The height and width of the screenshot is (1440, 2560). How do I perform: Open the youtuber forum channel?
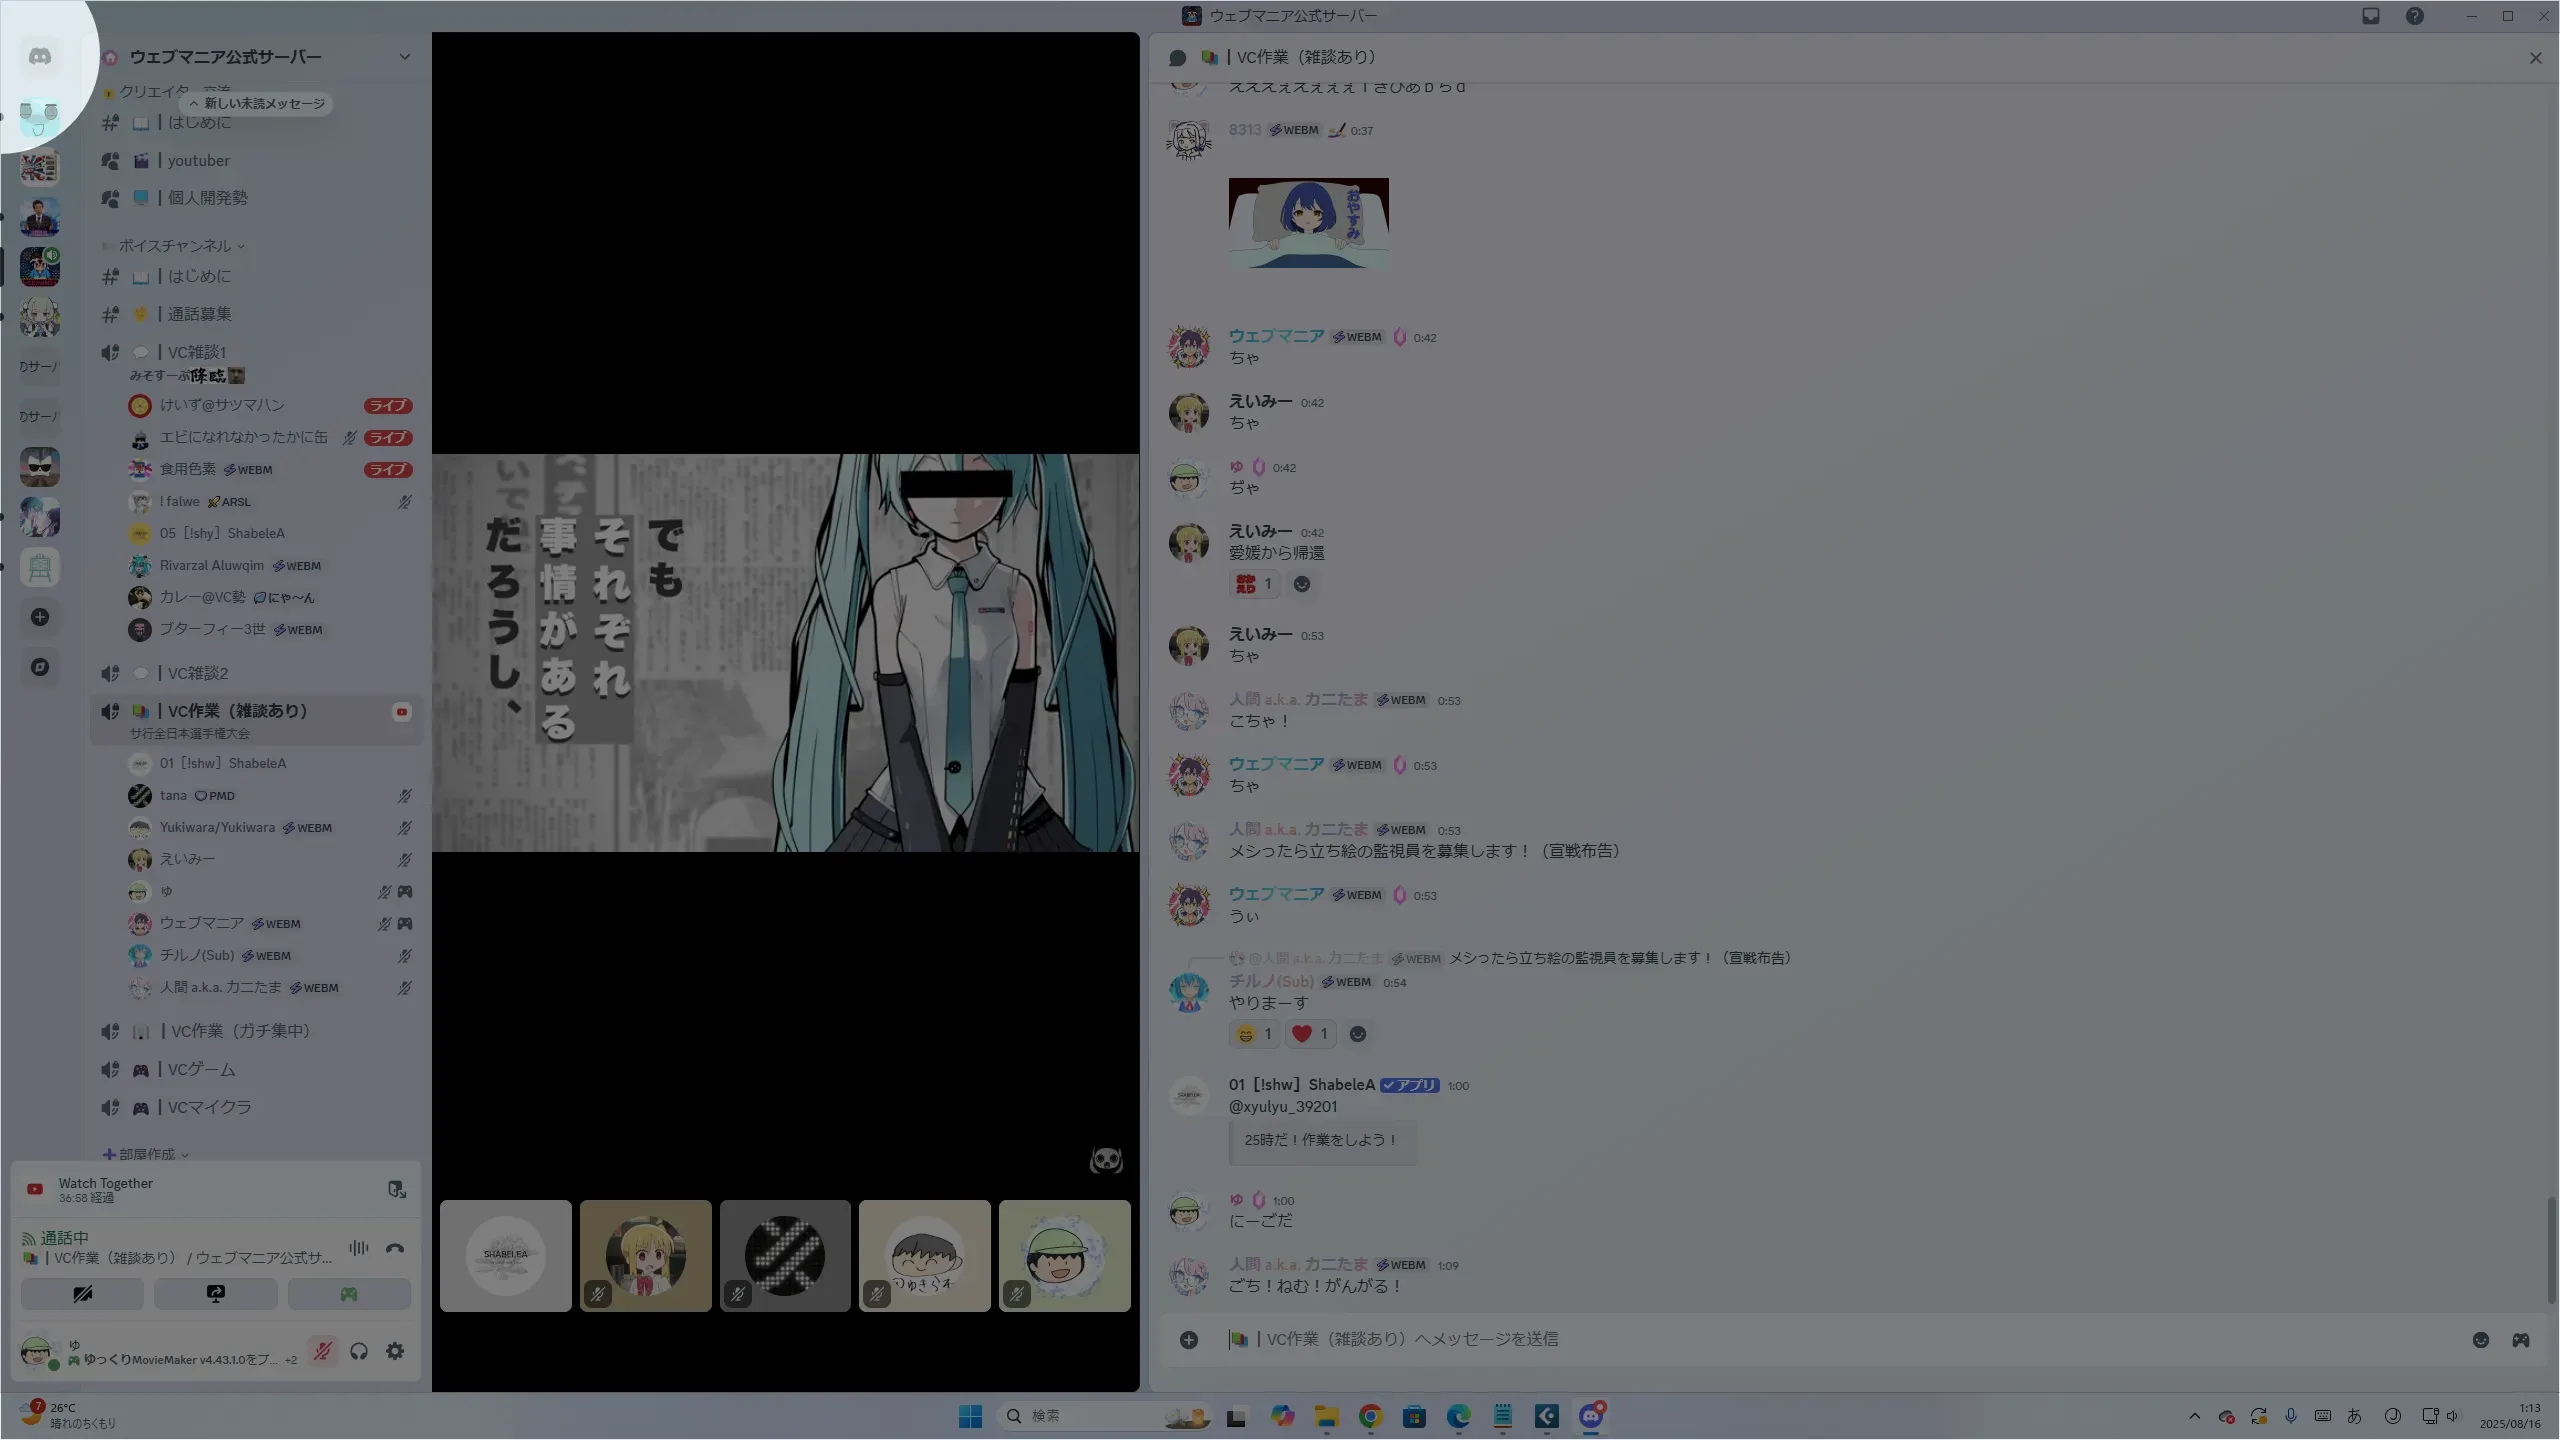[198, 161]
